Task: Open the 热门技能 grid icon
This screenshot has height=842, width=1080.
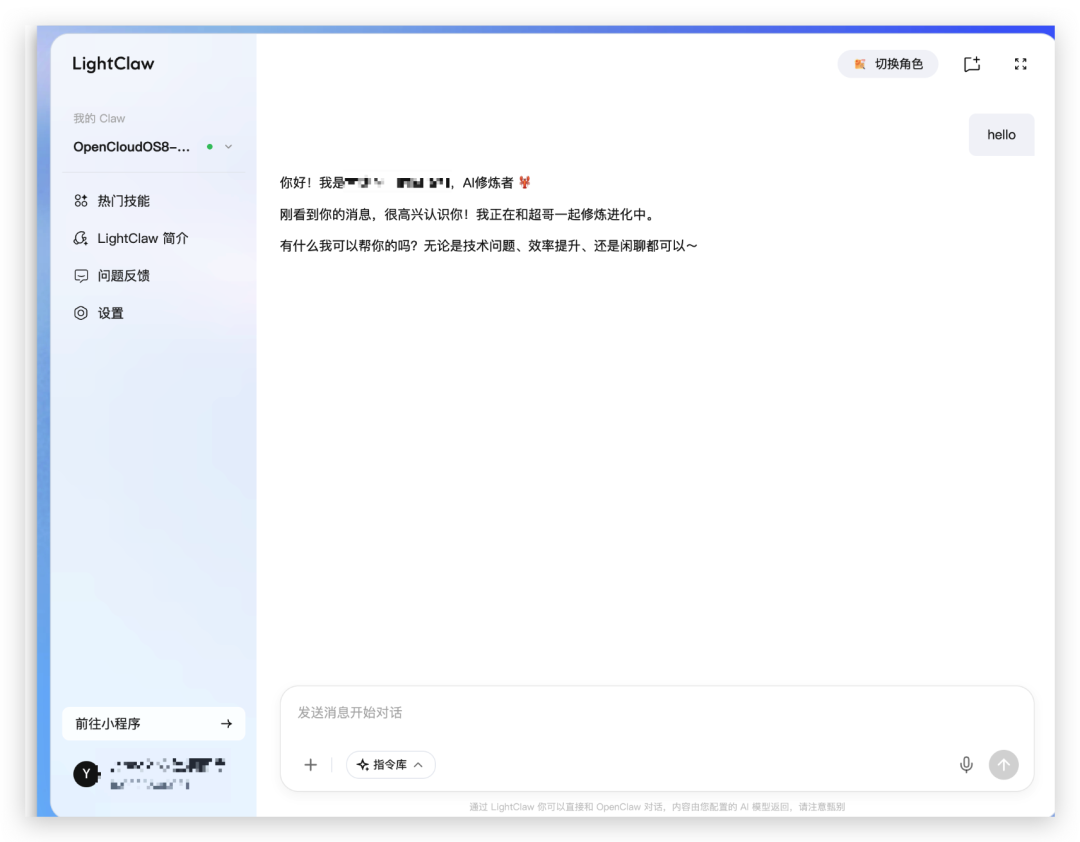Action: (81, 201)
